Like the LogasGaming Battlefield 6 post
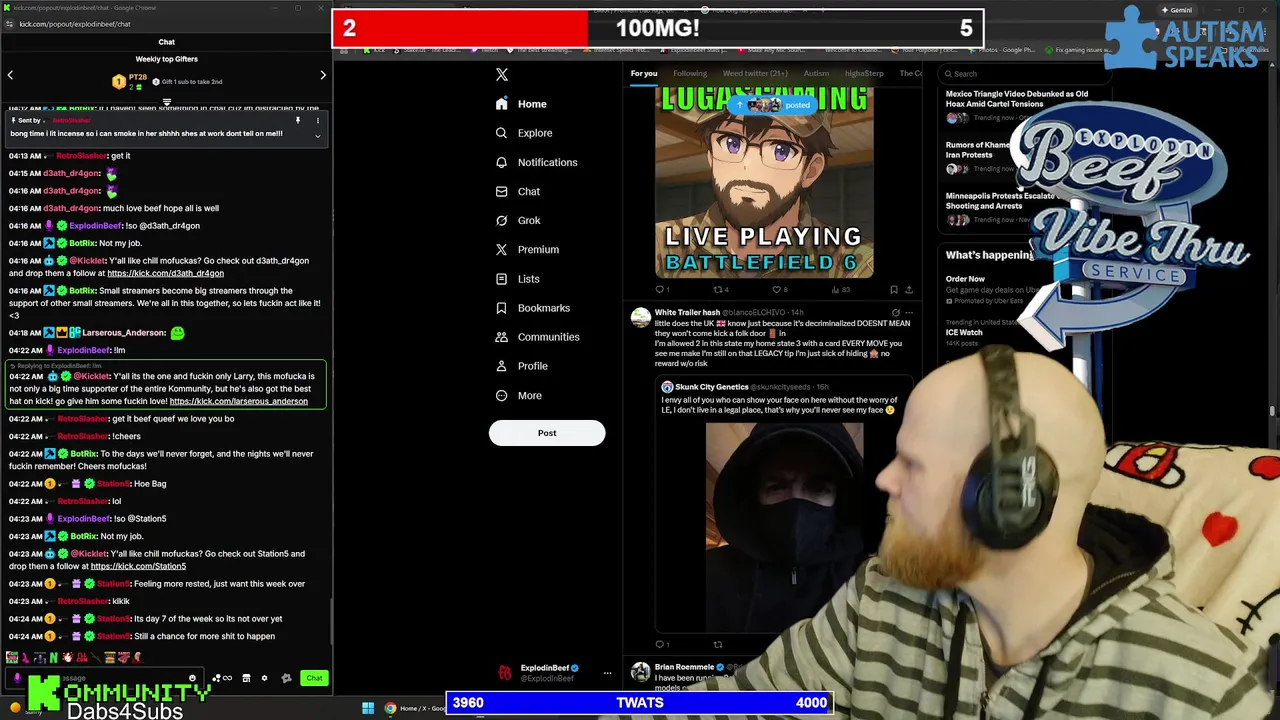Screen dimensions: 1280x720 pyautogui.click(x=776, y=290)
